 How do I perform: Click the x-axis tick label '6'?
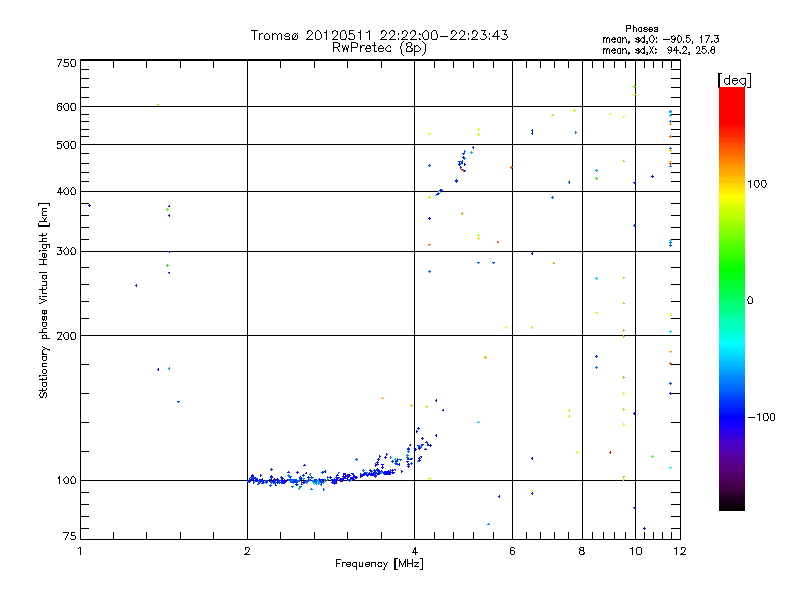[x=512, y=551]
